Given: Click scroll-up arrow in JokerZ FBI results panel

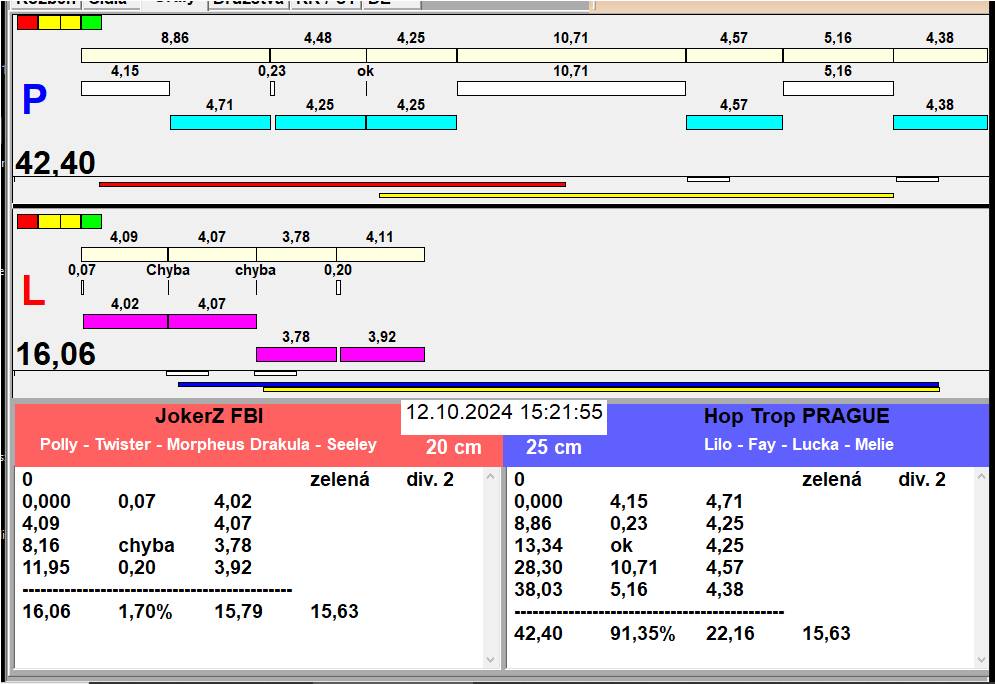Looking at the screenshot, I should pos(491,475).
